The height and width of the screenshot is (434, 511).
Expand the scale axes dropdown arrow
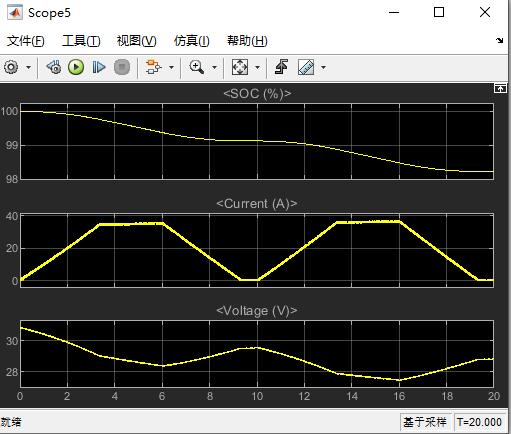pos(257,68)
